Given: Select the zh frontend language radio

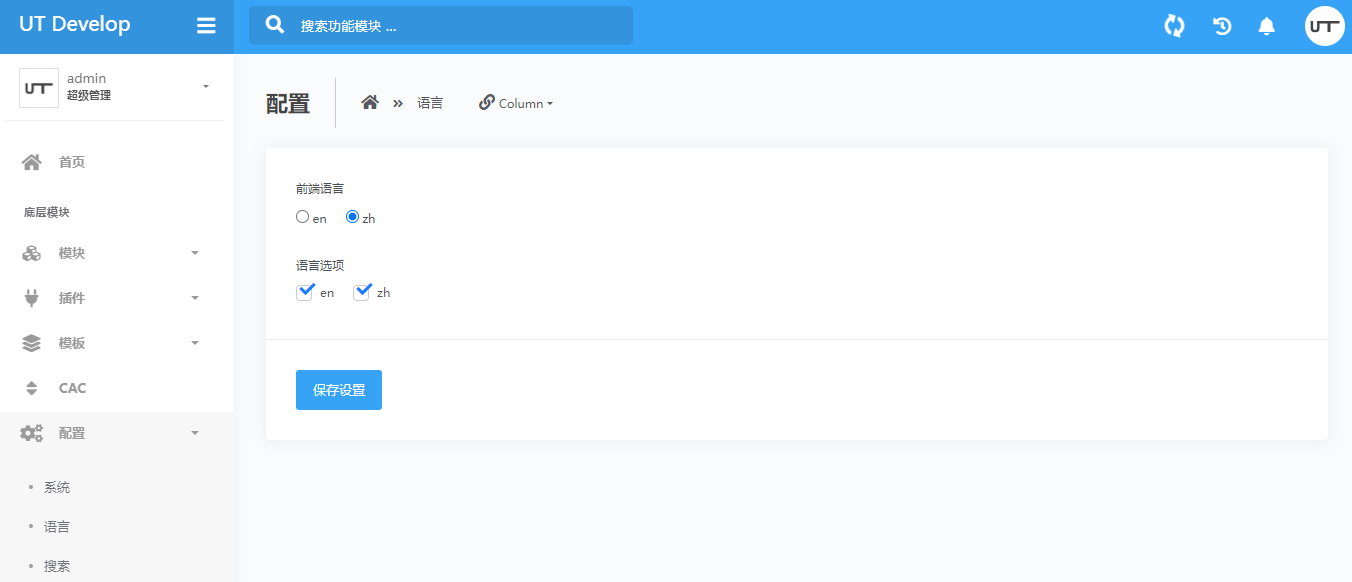Looking at the screenshot, I should pos(352,217).
